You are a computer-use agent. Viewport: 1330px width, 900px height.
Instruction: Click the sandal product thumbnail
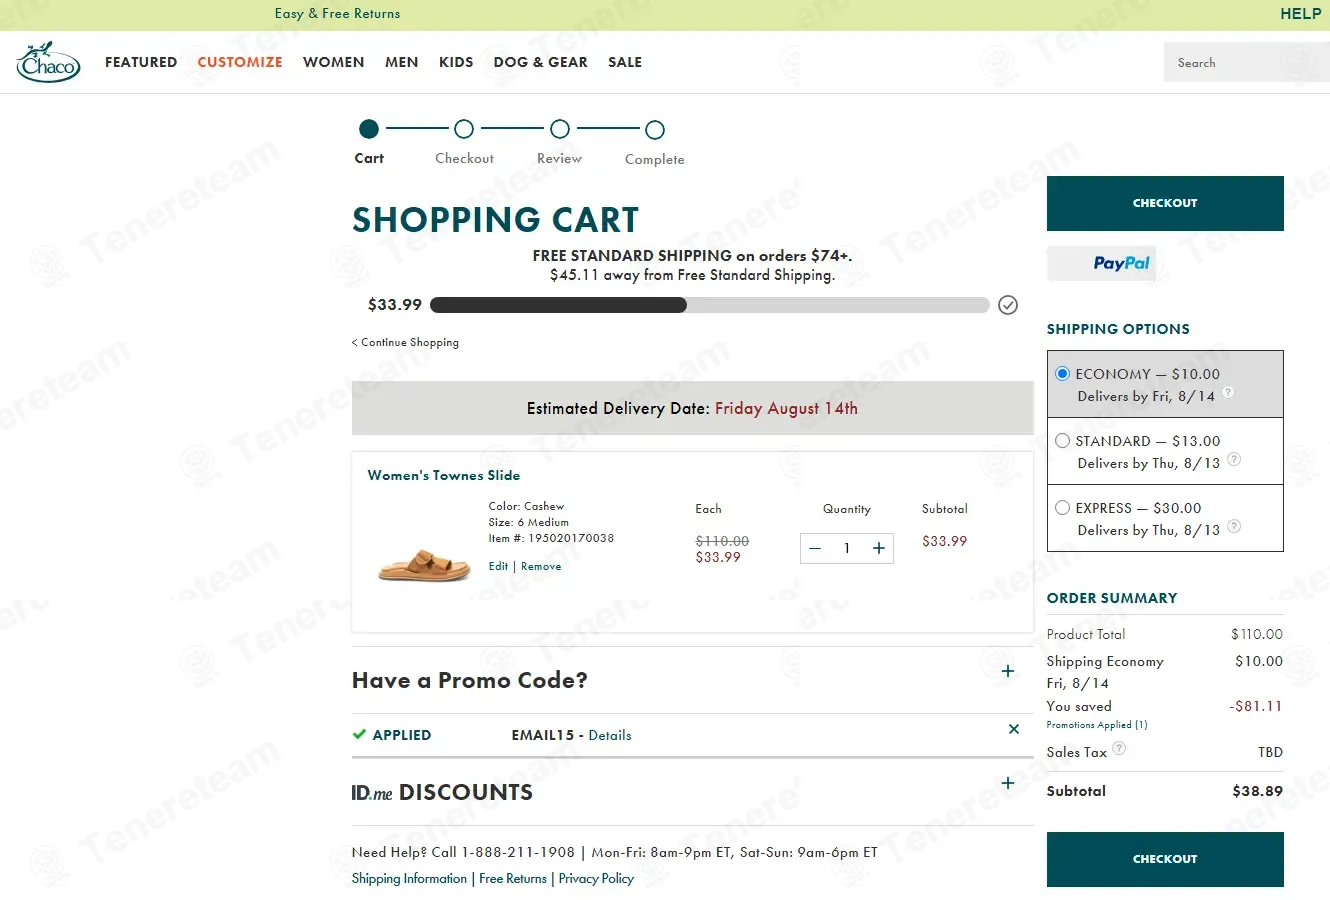click(x=425, y=565)
